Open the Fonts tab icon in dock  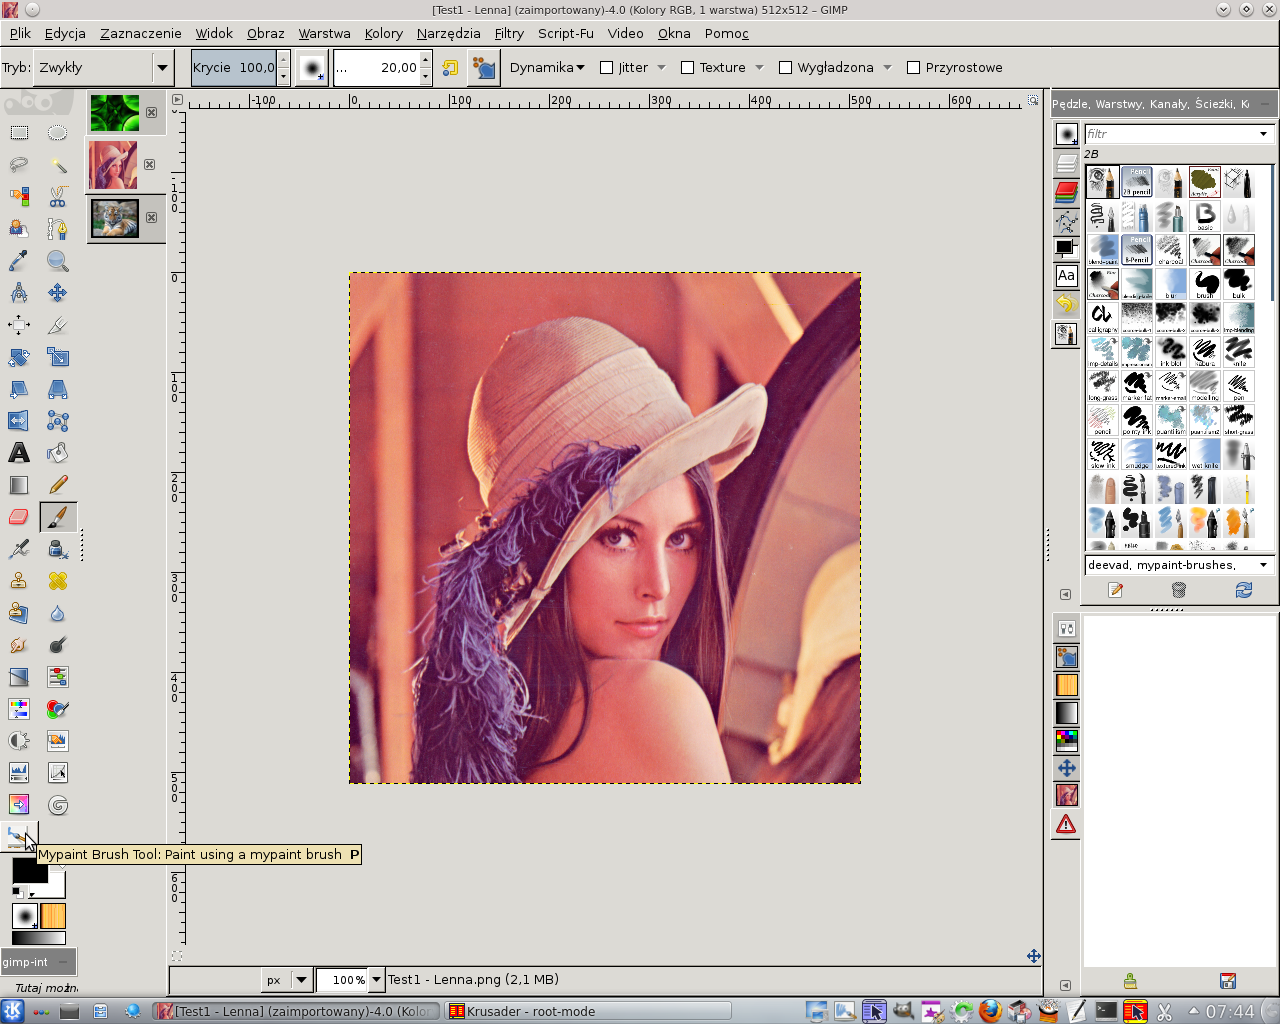1067,276
